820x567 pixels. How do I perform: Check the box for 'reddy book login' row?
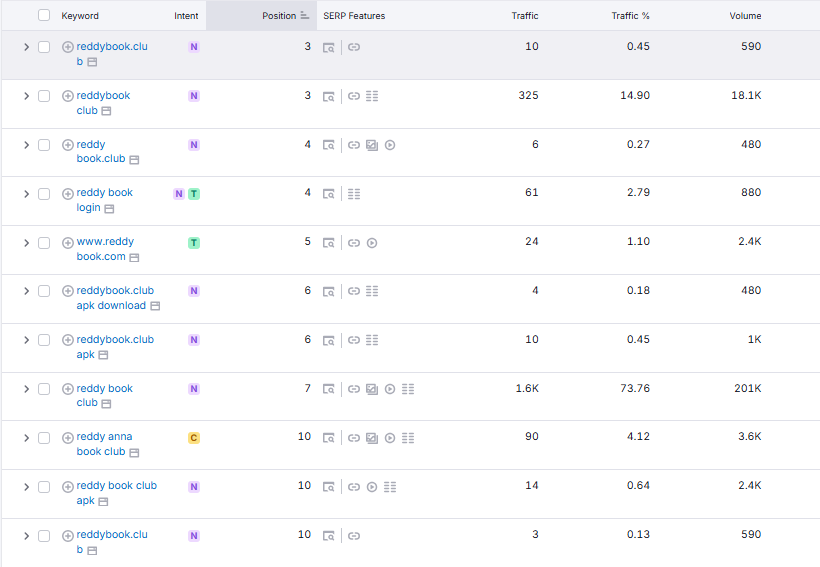coord(44,194)
